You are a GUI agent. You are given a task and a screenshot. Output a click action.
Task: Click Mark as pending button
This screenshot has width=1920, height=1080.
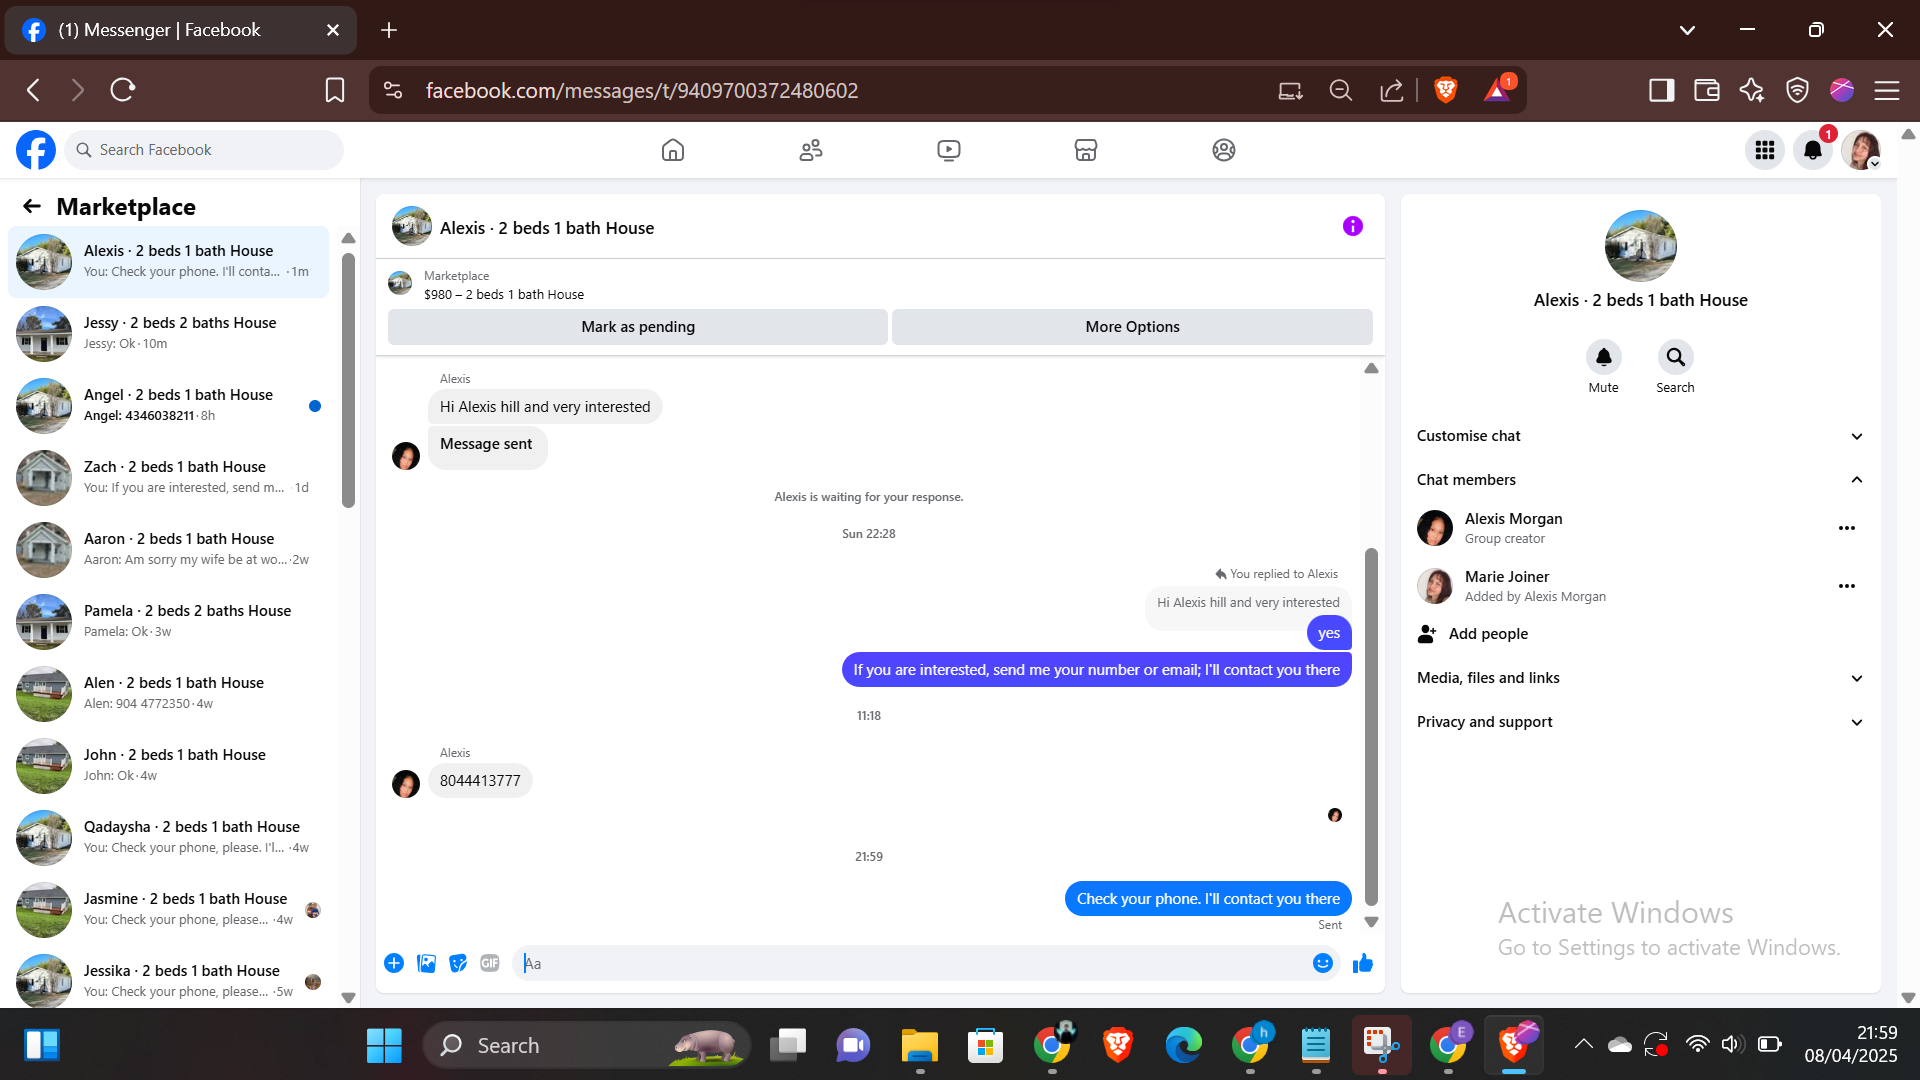tap(637, 327)
